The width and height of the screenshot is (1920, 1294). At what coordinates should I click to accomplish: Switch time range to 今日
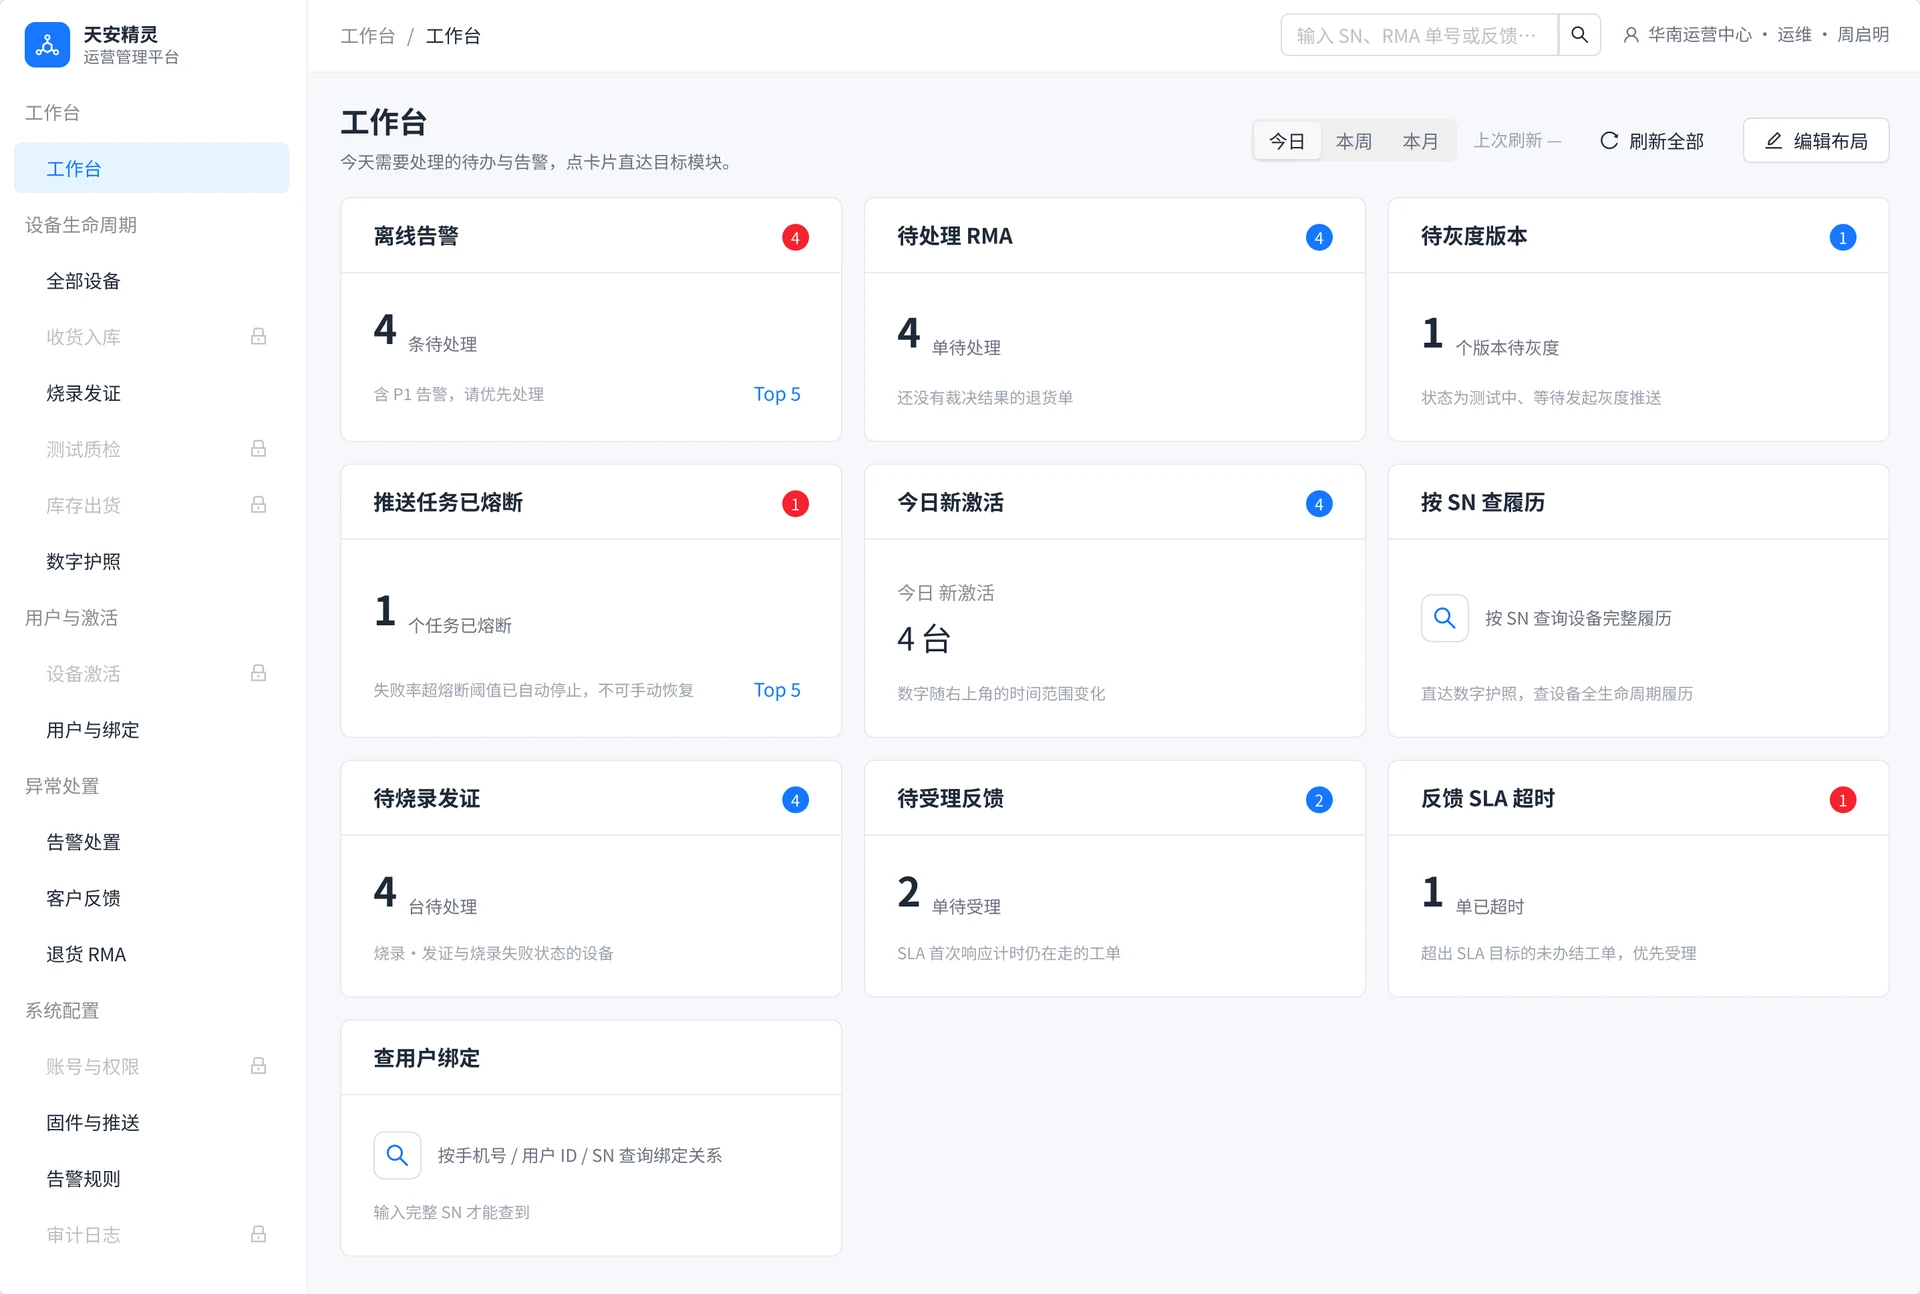[1287, 141]
